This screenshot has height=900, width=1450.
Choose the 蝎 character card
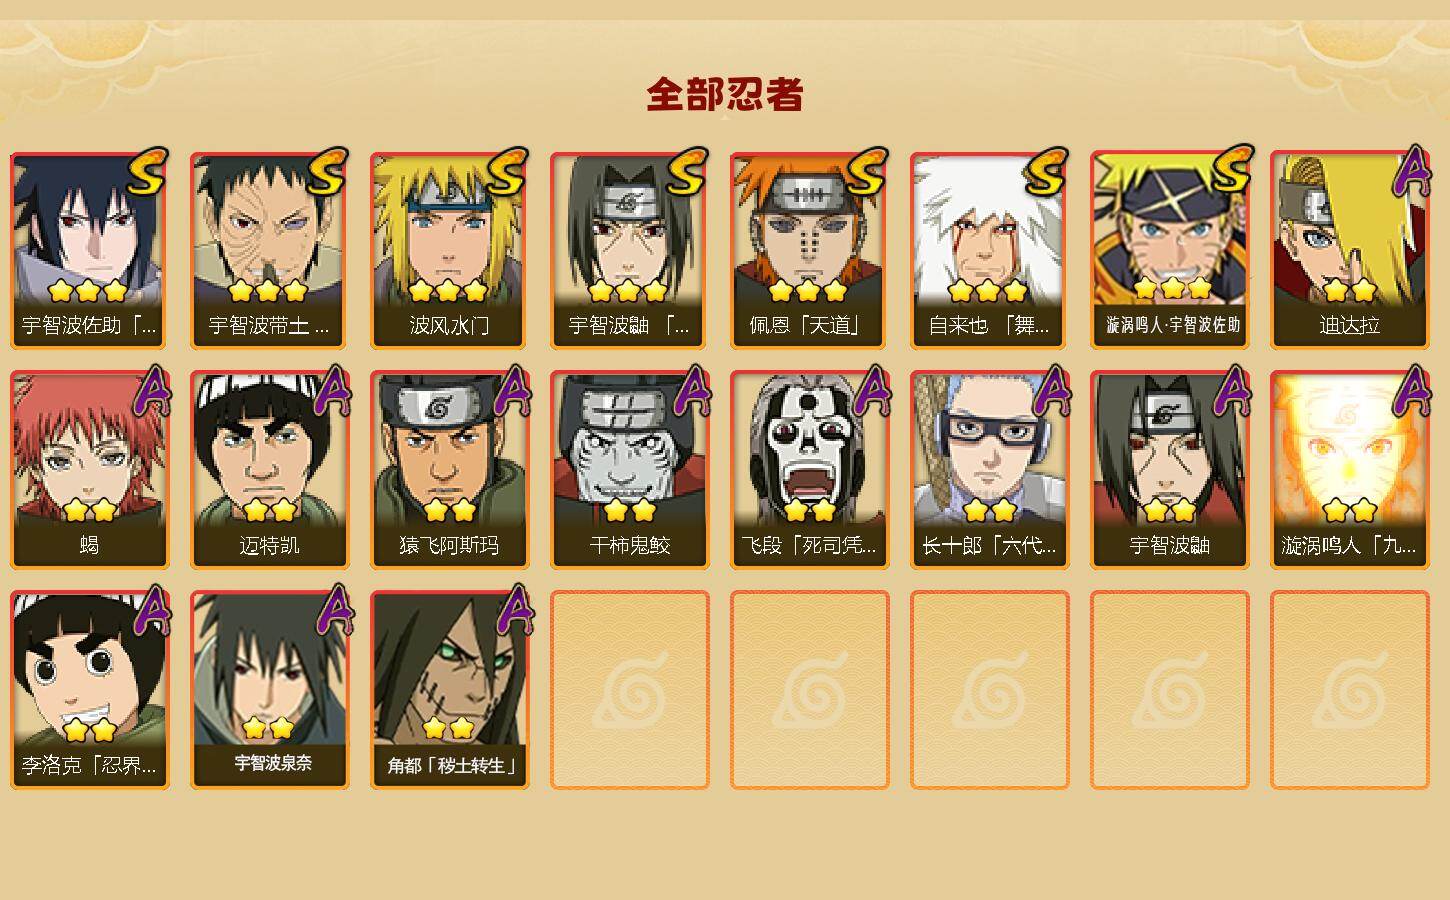click(89, 470)
